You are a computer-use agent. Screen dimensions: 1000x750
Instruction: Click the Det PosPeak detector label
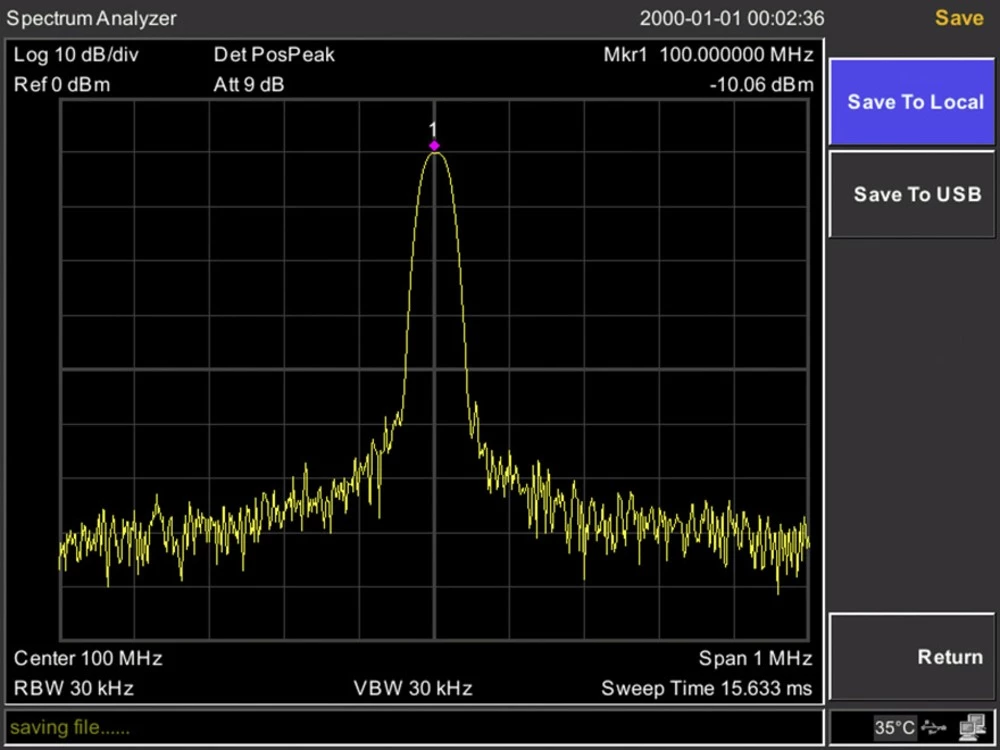[274, 55]
